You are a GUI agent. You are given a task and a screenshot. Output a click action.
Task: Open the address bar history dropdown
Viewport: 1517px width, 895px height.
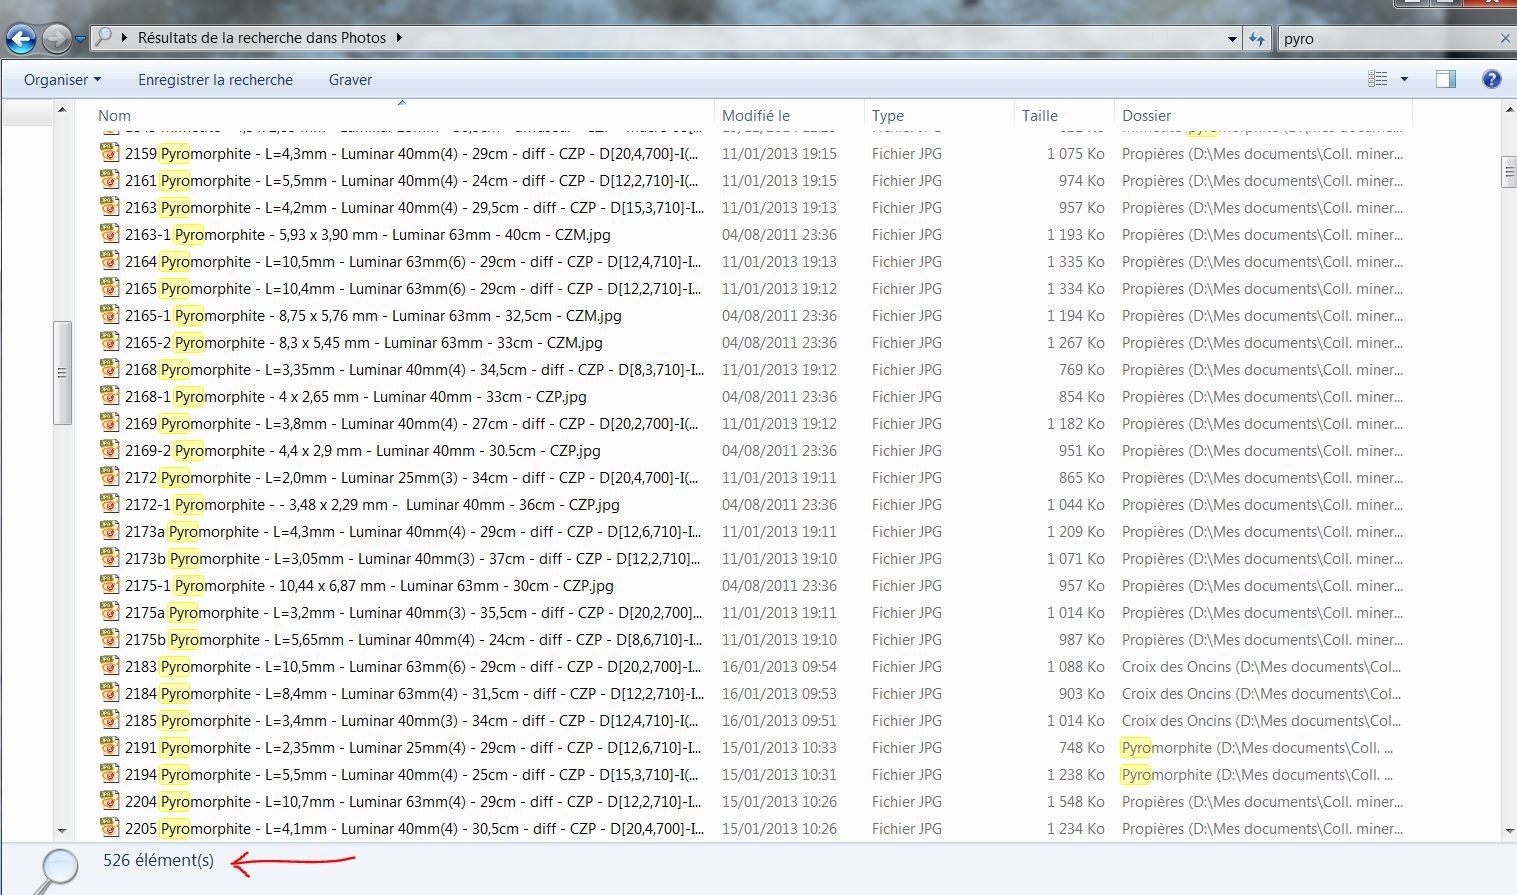click(x=1232, y=39)
